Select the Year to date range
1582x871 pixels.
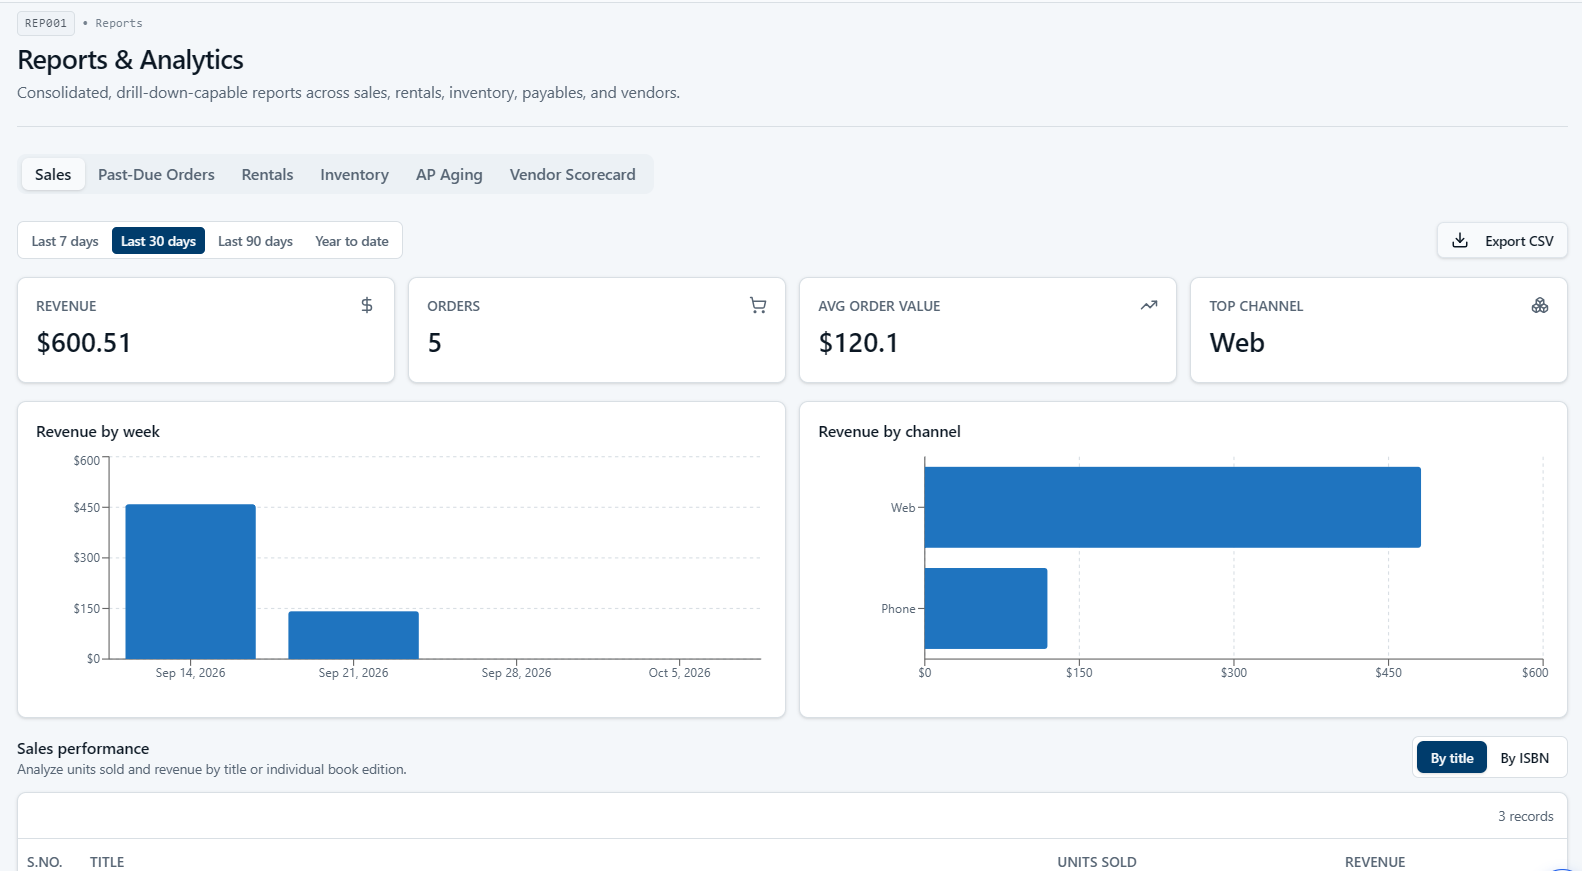352,241
